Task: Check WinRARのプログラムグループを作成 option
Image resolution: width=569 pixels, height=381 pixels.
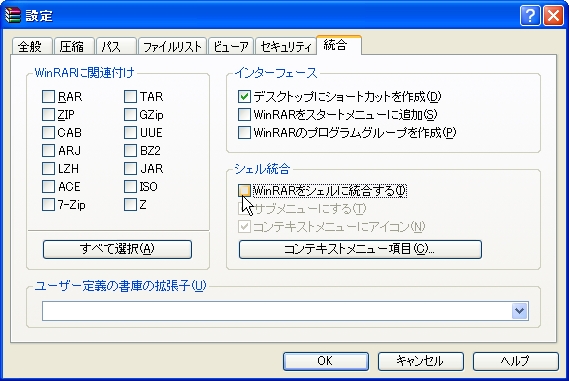Action: (x=244, y=133)
